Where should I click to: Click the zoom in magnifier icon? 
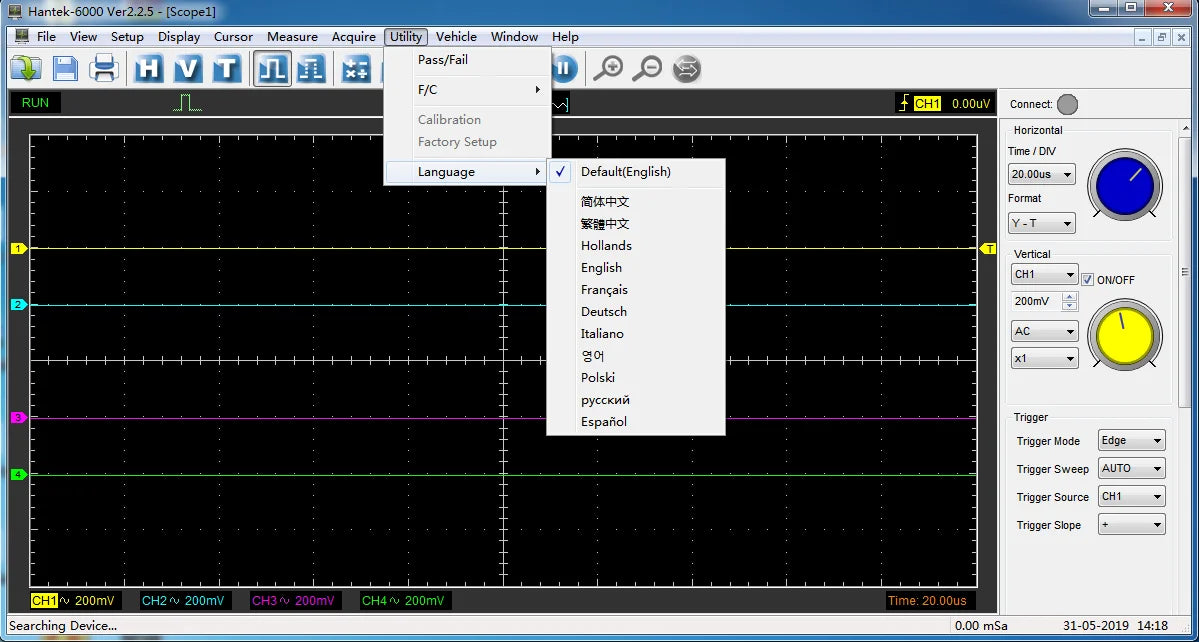click(608, 69)
